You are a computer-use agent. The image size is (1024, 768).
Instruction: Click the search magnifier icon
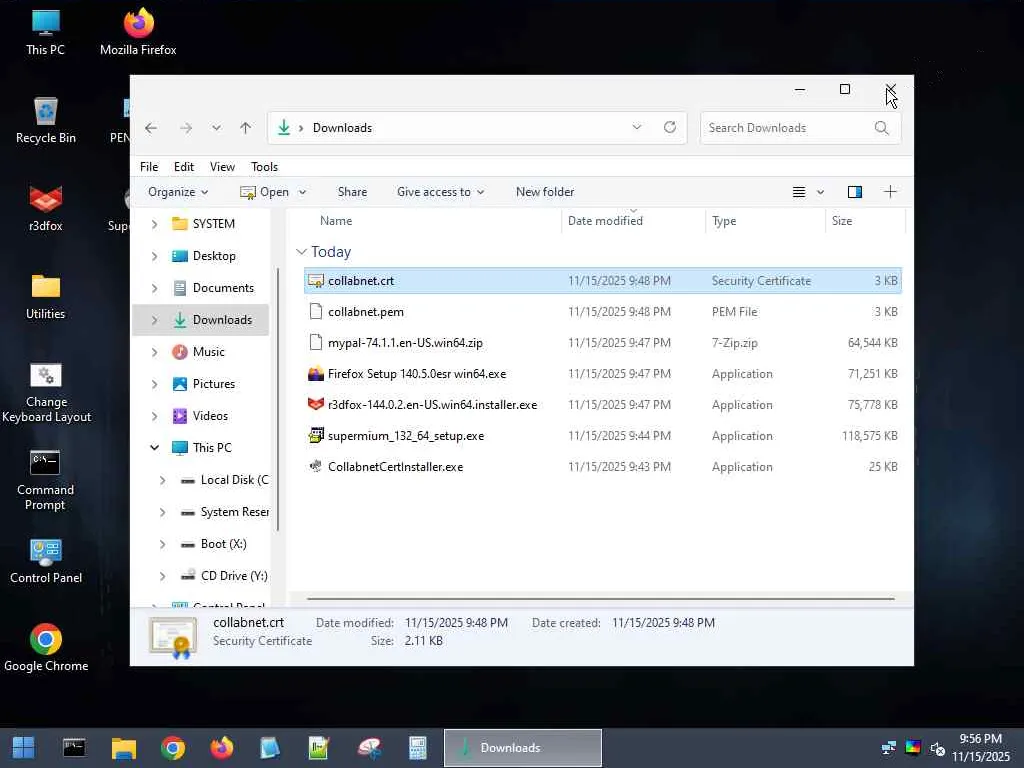tap(882, 128)
